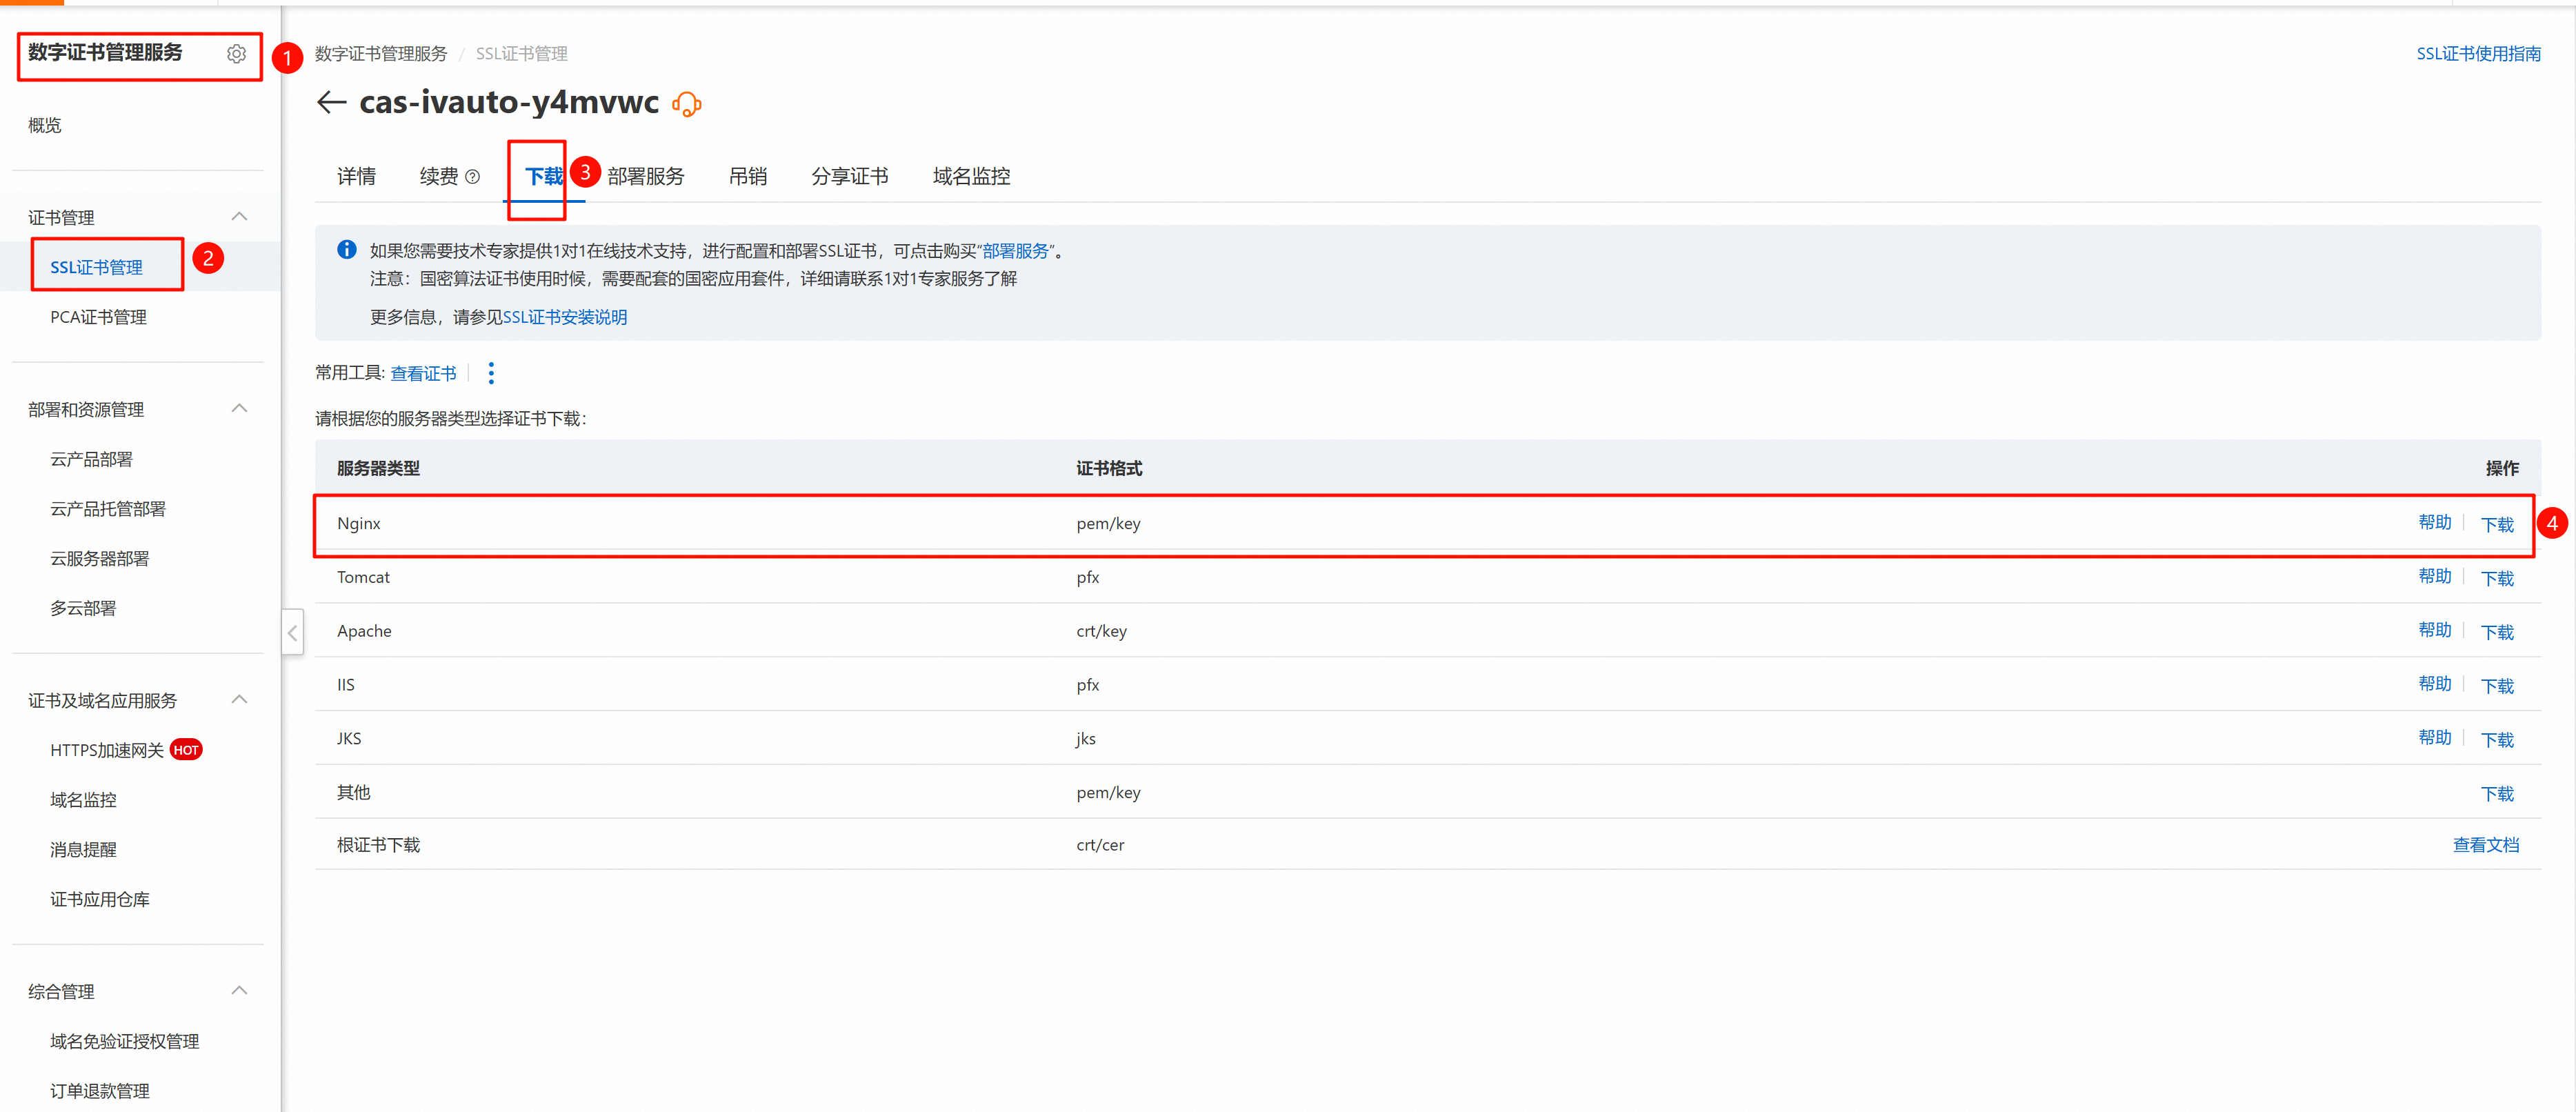Viewport: 2576px width, 1112px height.
Task: Switch to the 详情 tab
Action: point(356,176)
